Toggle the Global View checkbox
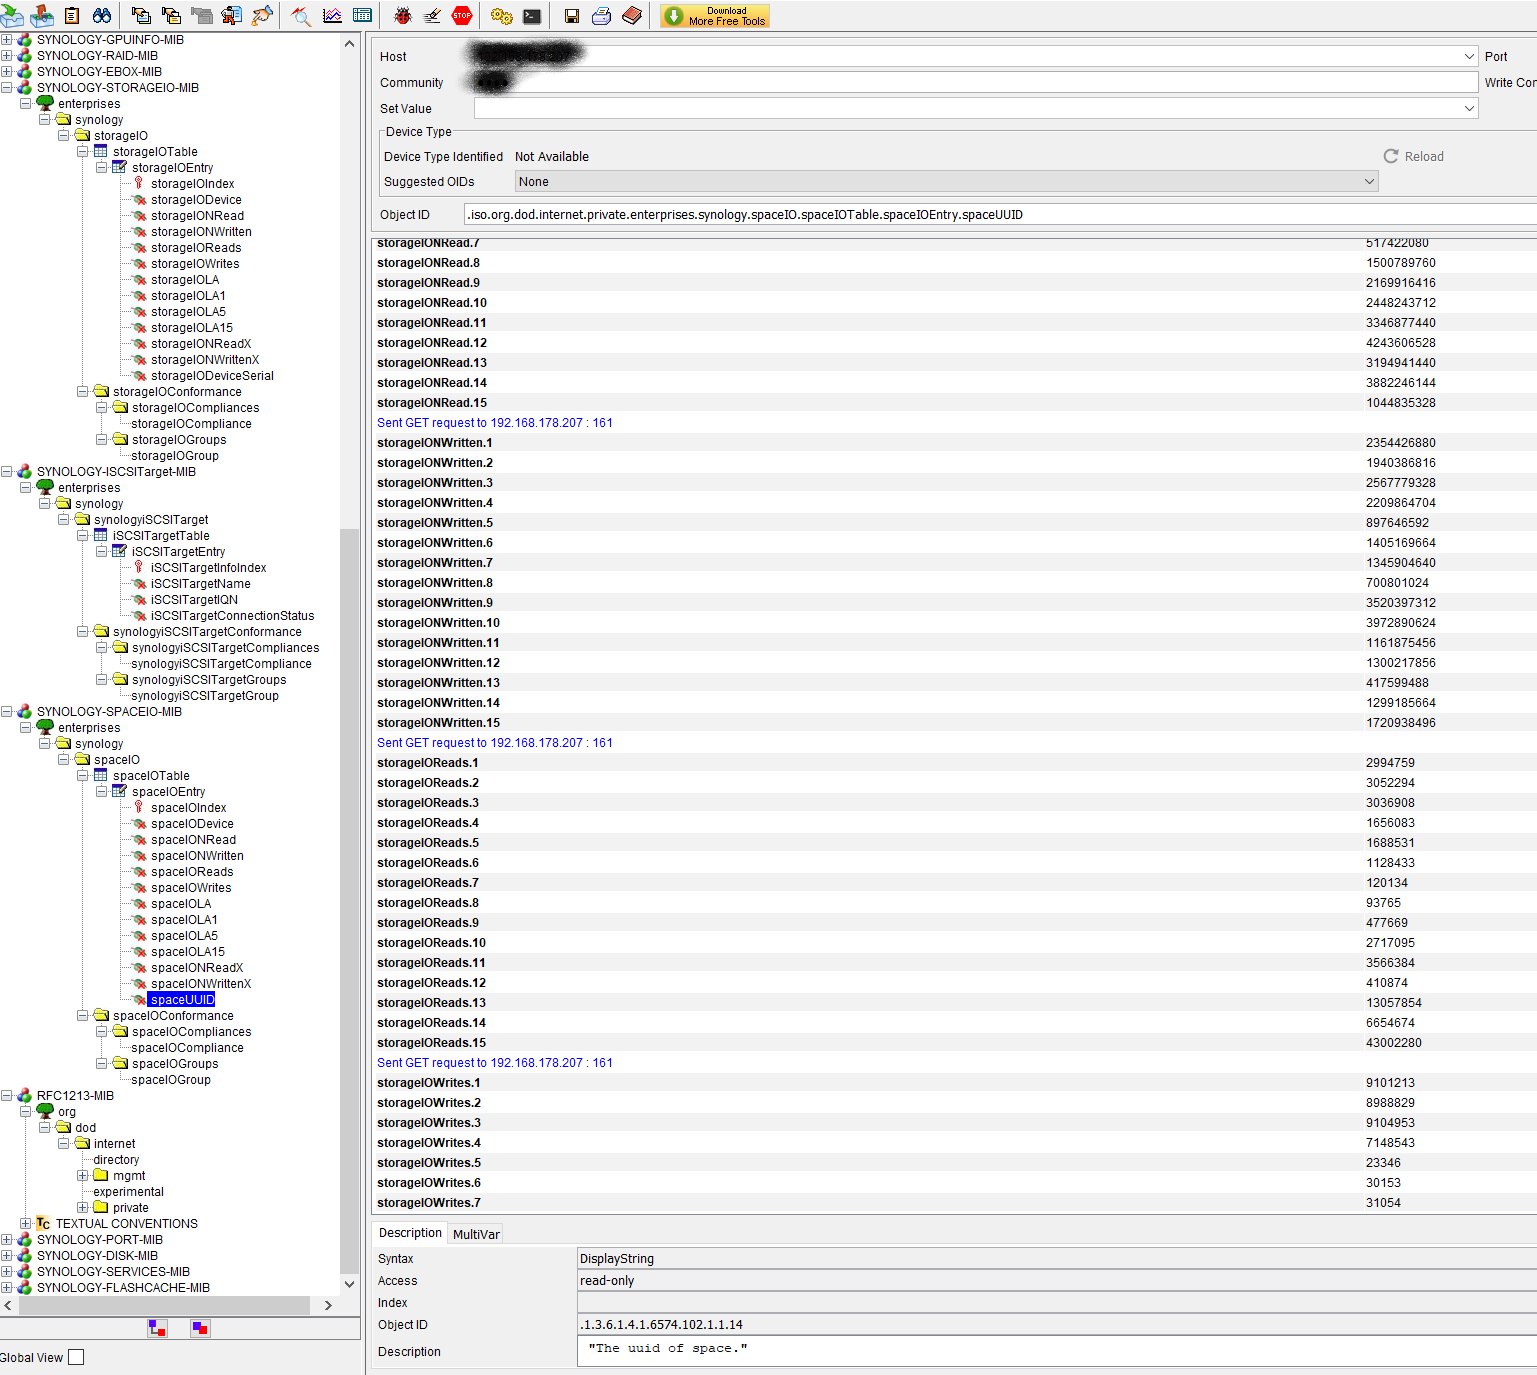The height and width of the screenshot is (1375, 1537). pos(76,1357)
